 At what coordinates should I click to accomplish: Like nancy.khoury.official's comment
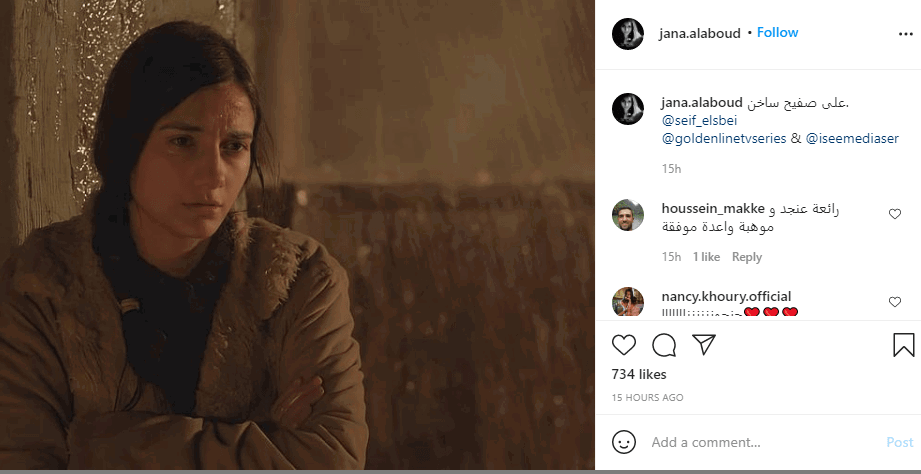pos(895,302)
